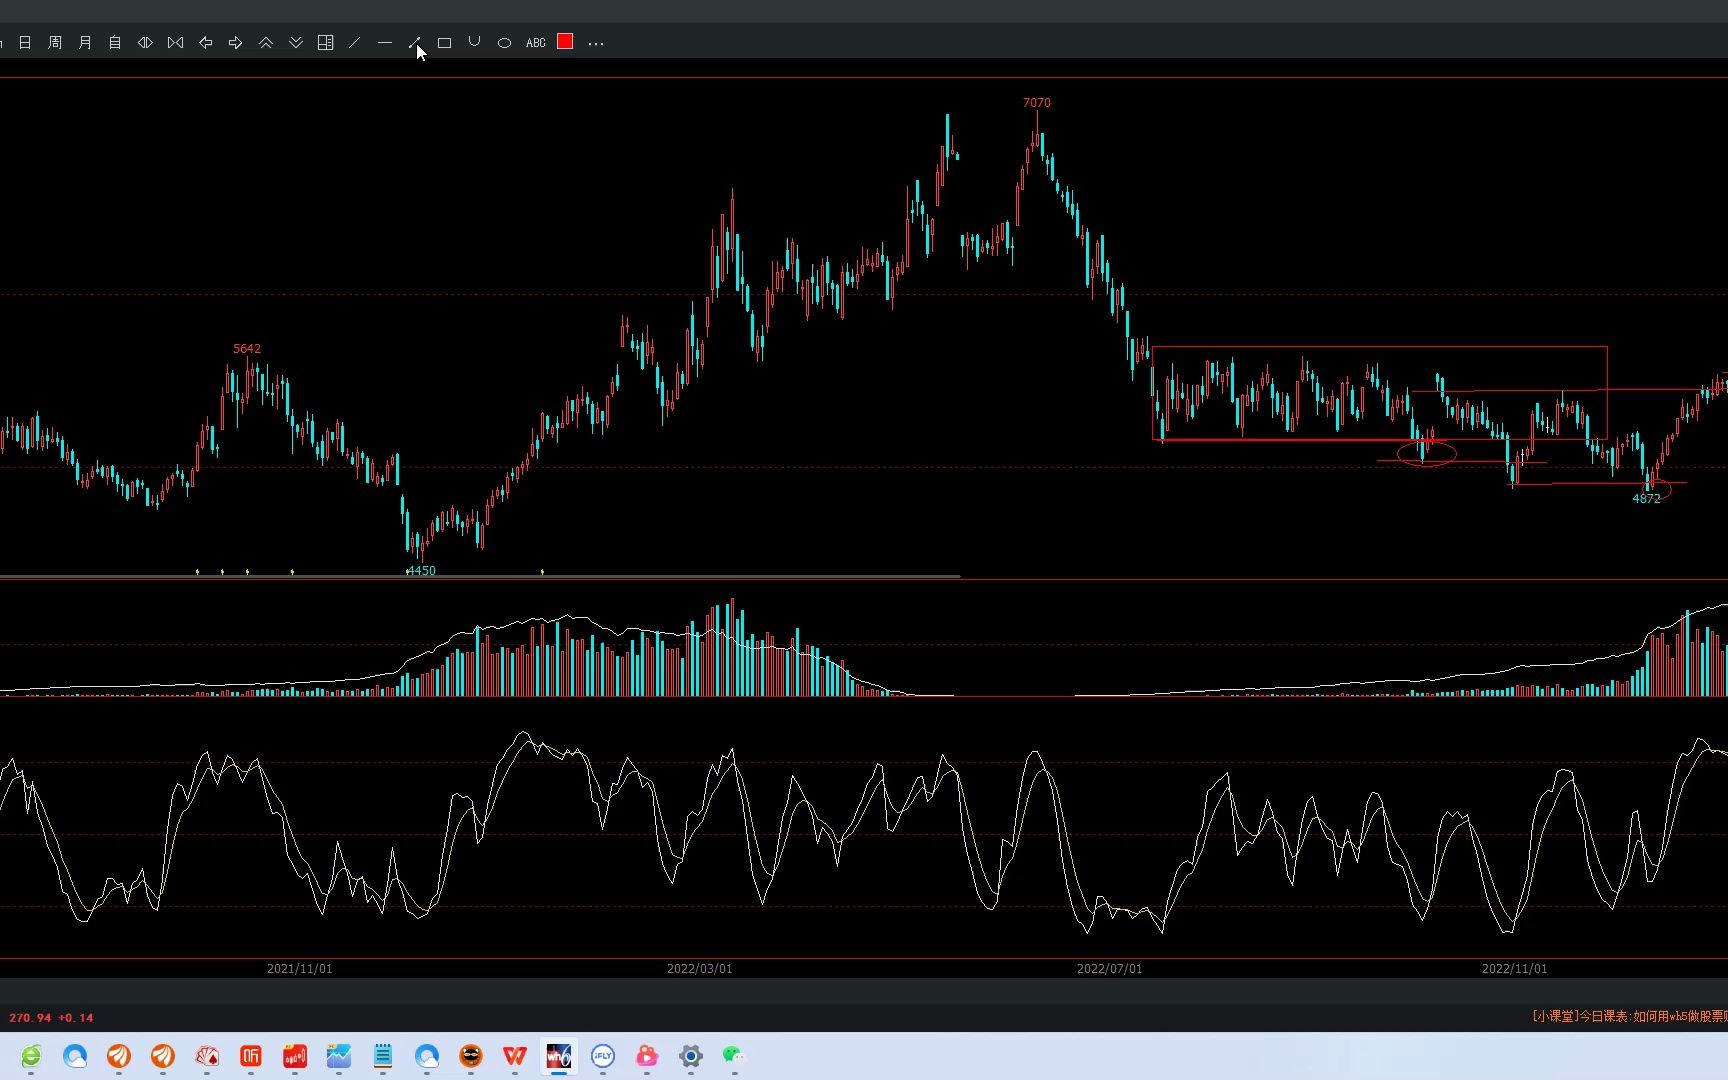1728x1080 pixels.
Task: Select the rectangle drawing tool
Action: (445, 43)
